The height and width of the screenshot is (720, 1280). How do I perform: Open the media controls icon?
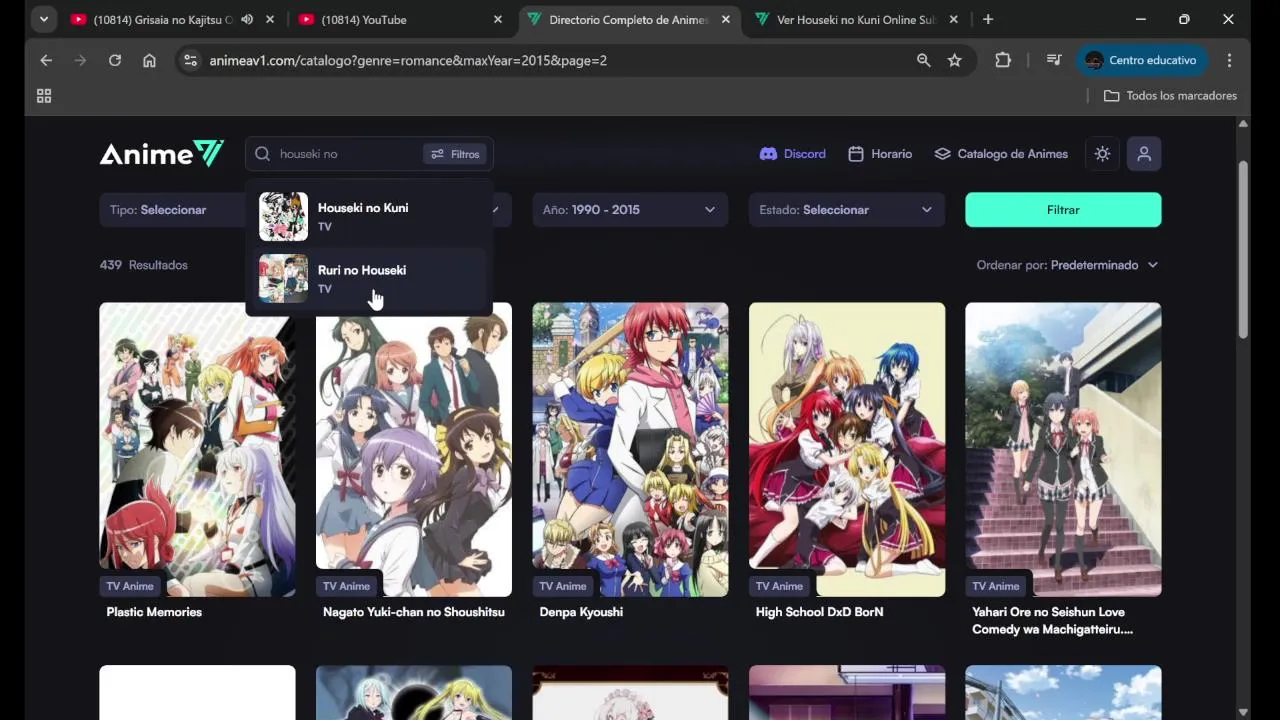pos(1054,60)
